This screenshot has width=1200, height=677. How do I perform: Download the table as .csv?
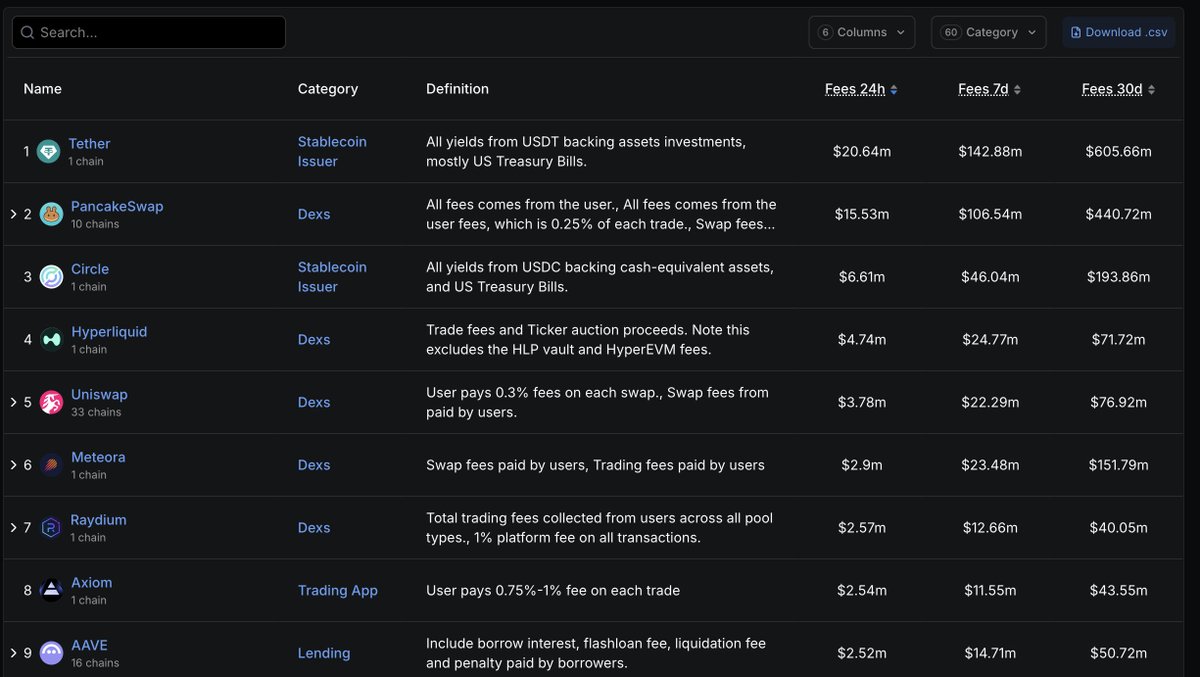point(1119,32)
